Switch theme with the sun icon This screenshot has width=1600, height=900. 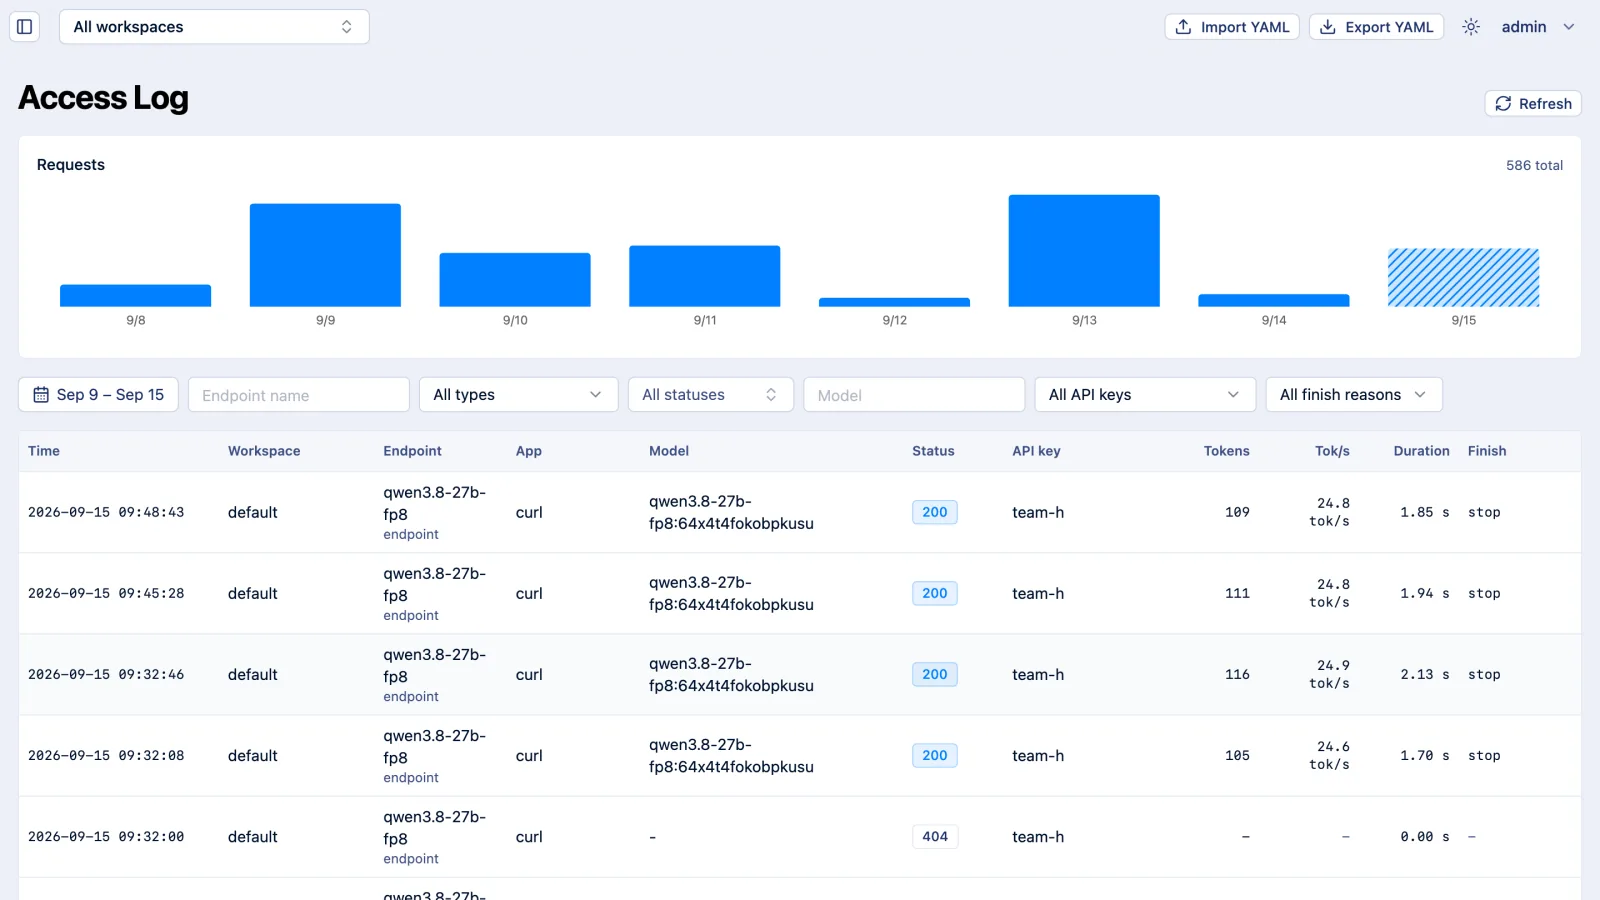pyautogui.click(x=1470, y=27)
